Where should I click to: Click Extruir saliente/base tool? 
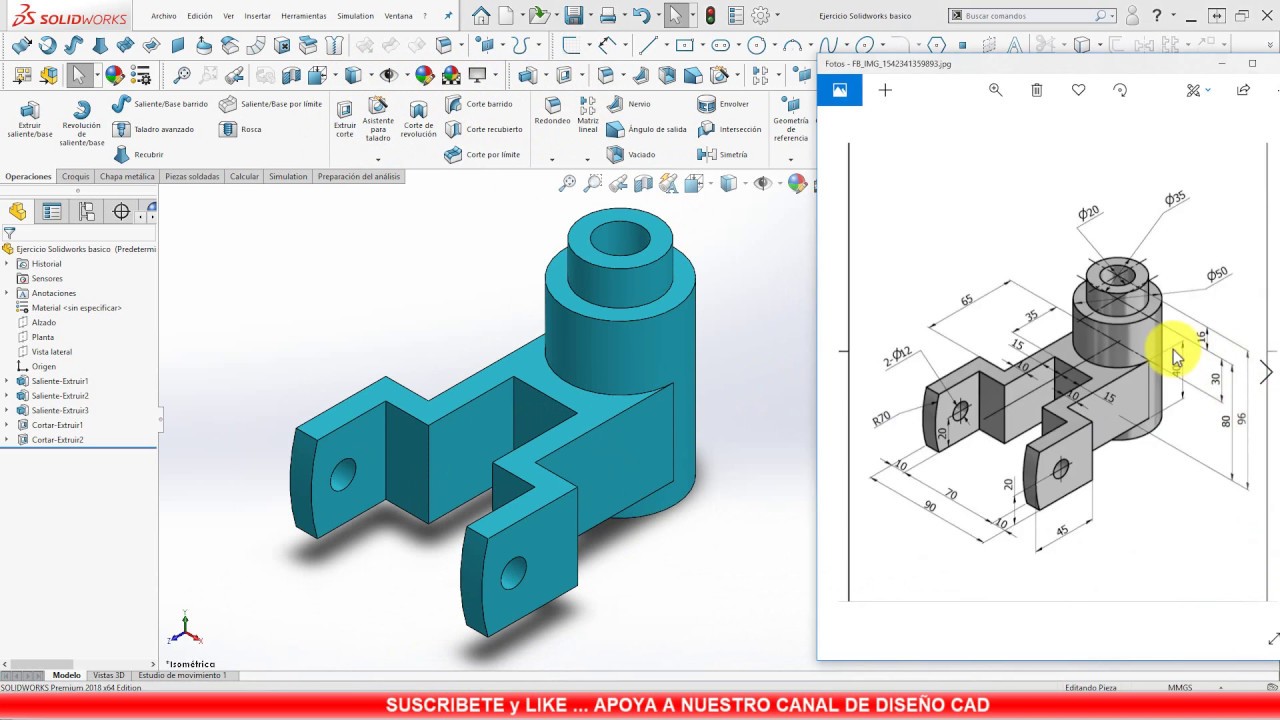30,119
